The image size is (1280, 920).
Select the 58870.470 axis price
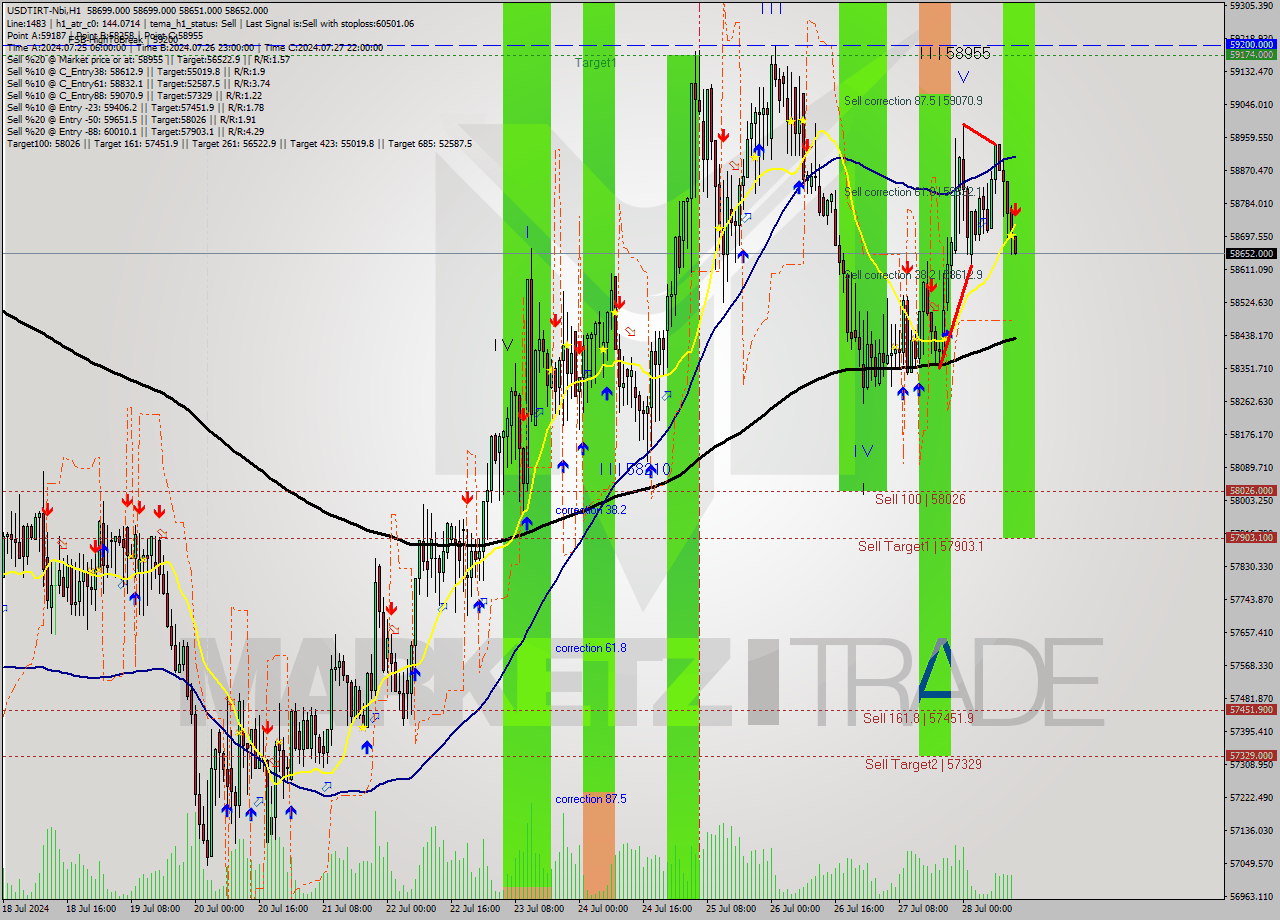click(x=1251, y=170)
